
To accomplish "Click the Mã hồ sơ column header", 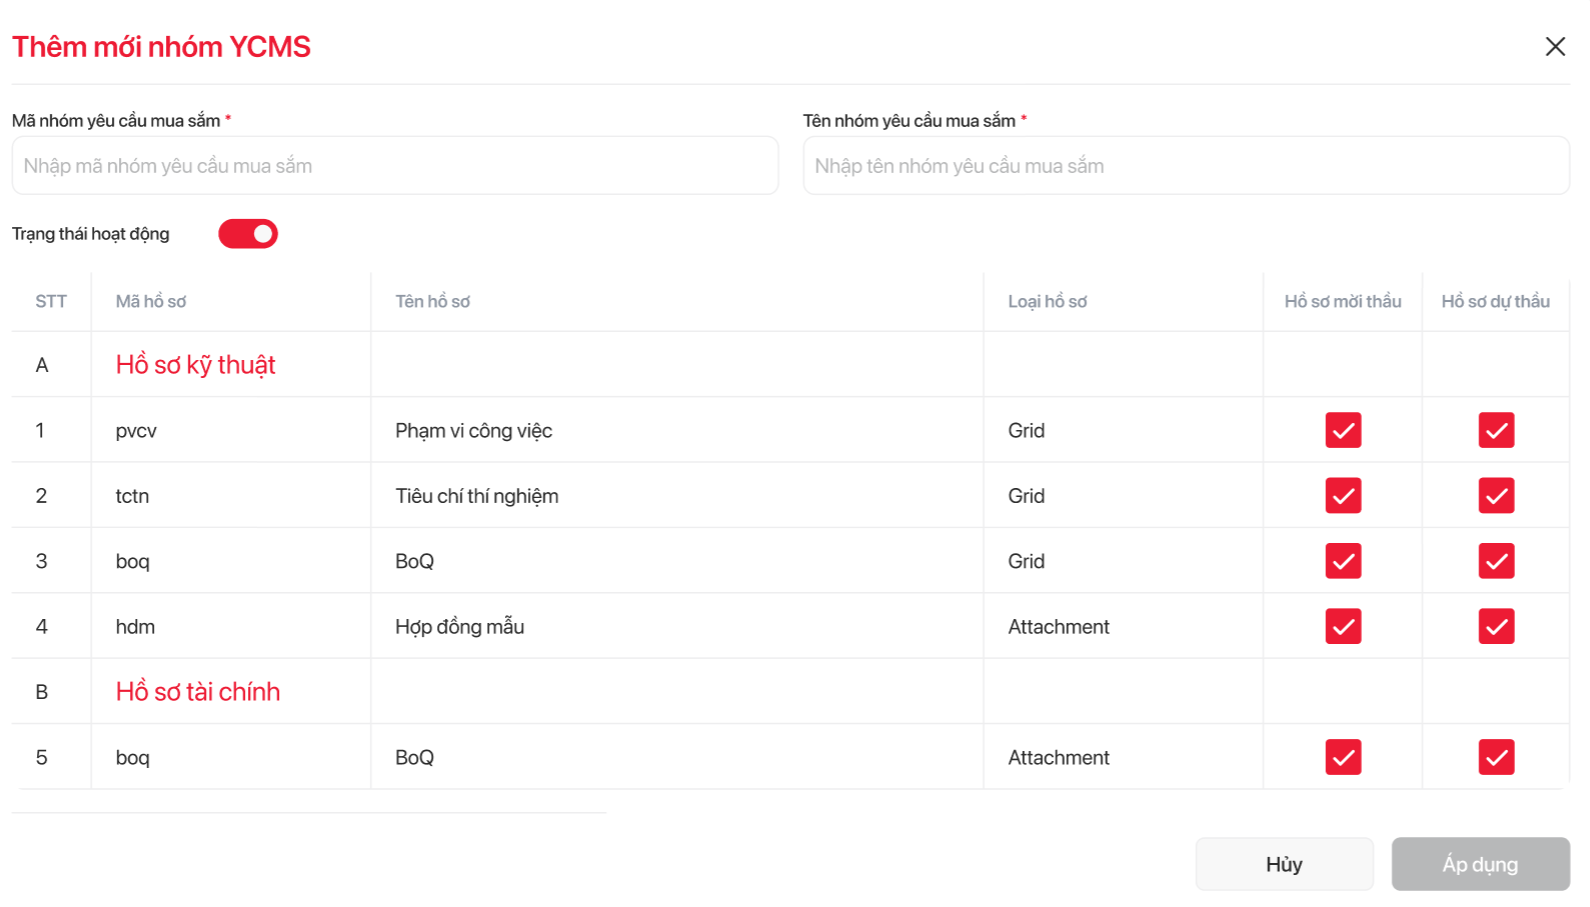I will click(151, 302).
